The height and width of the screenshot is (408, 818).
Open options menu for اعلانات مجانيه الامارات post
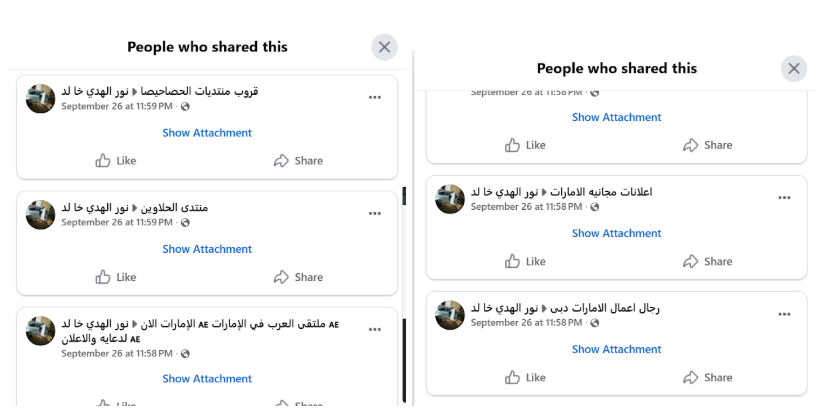tap(784, 198)
